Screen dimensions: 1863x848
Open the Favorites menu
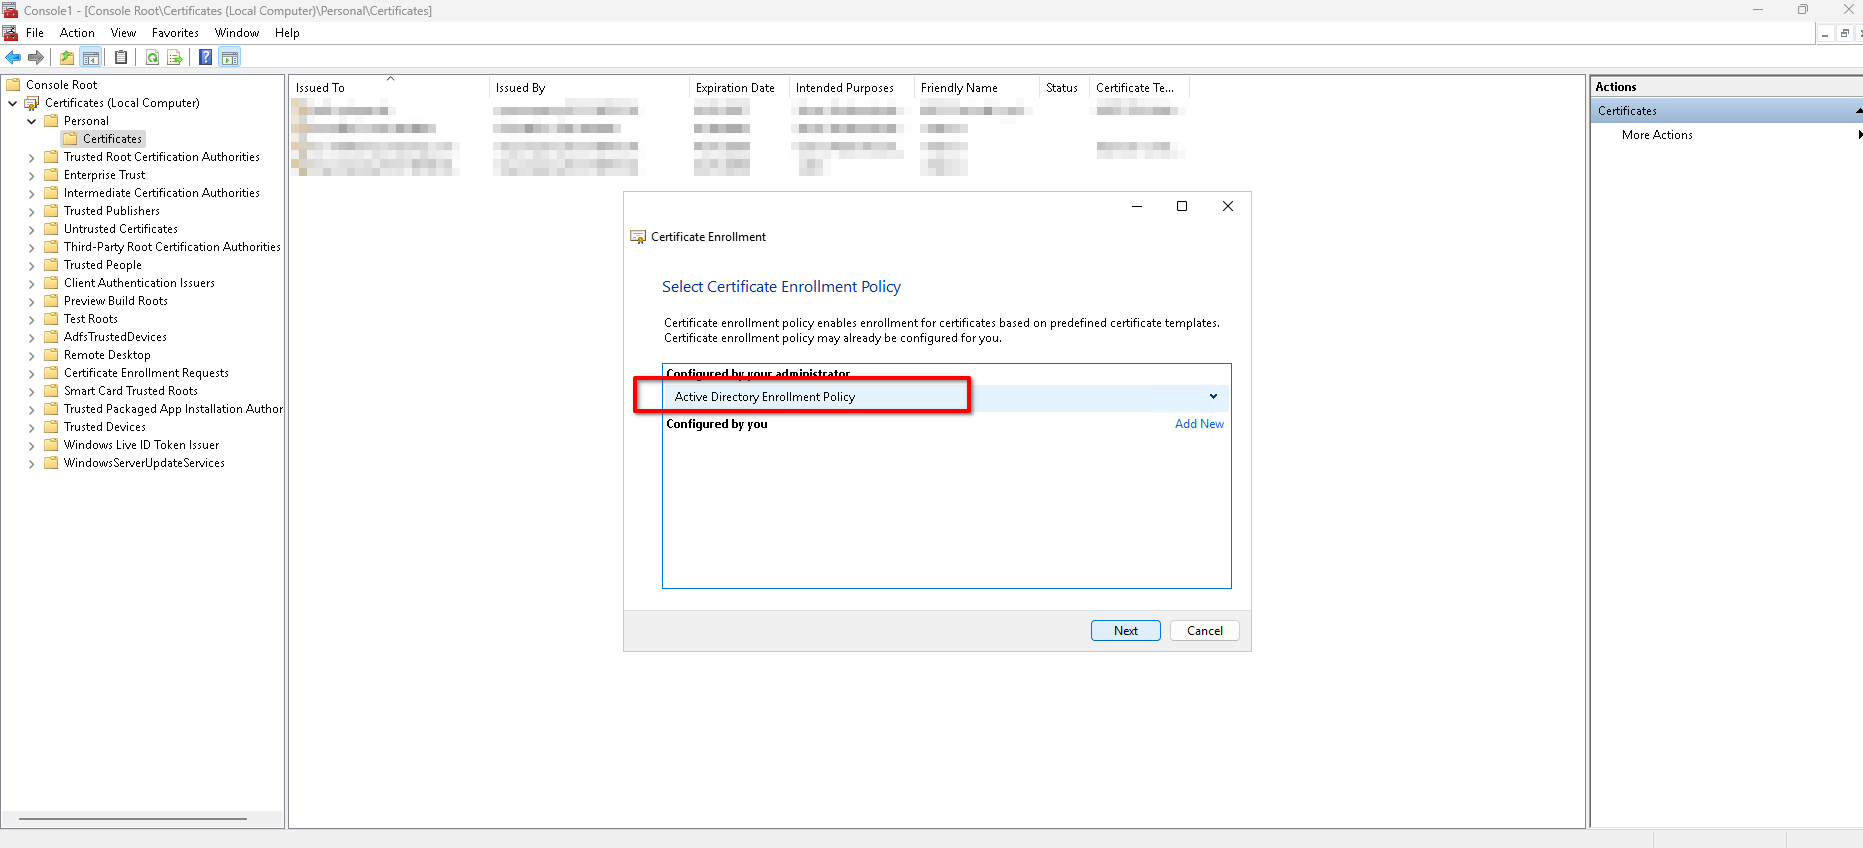coord(175,33)
